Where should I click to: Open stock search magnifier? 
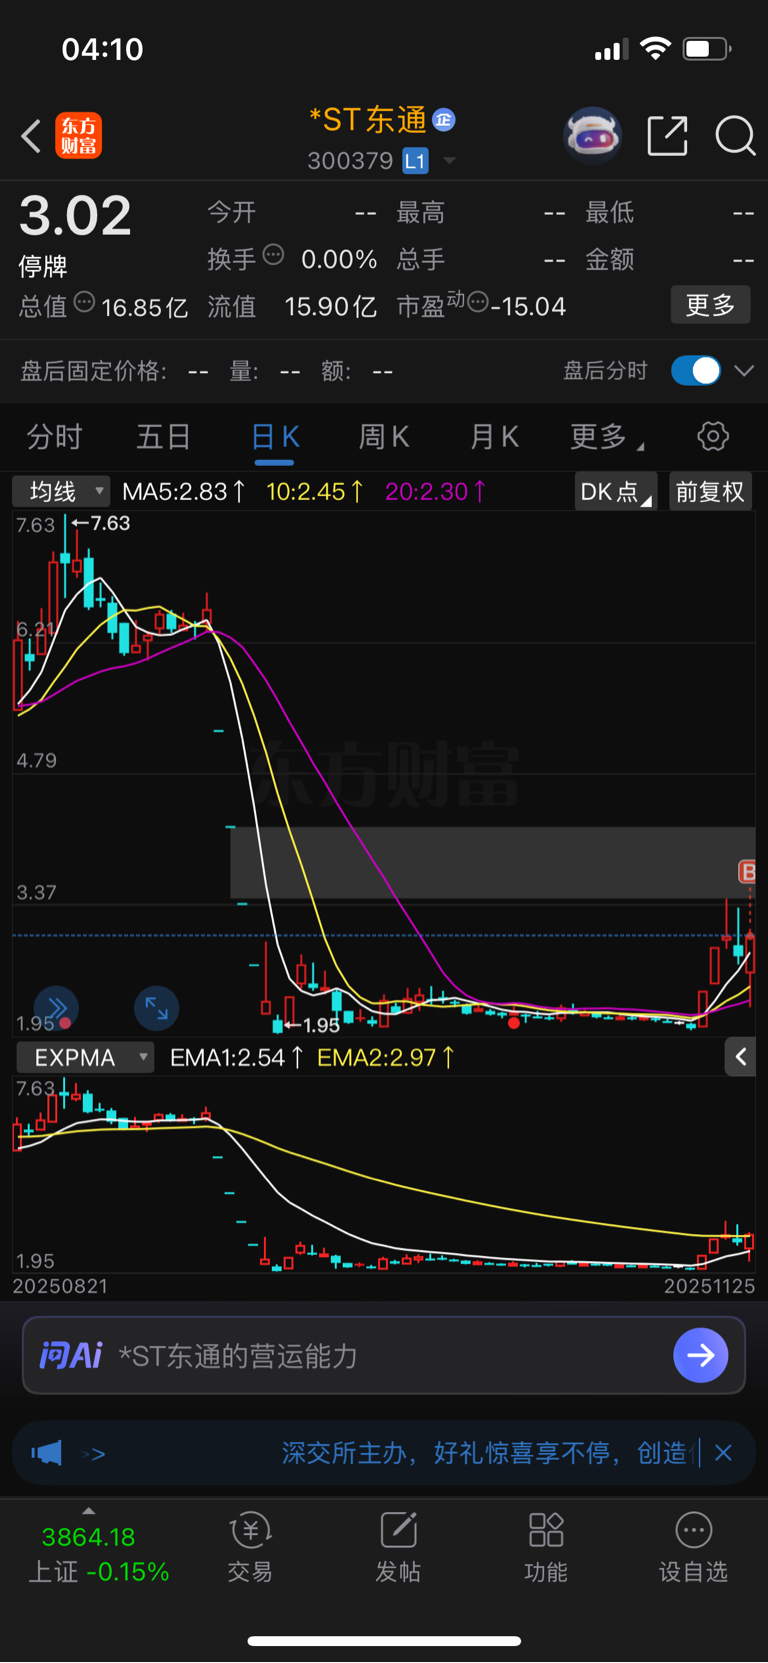pyautogui.click(x=735, y=136)
